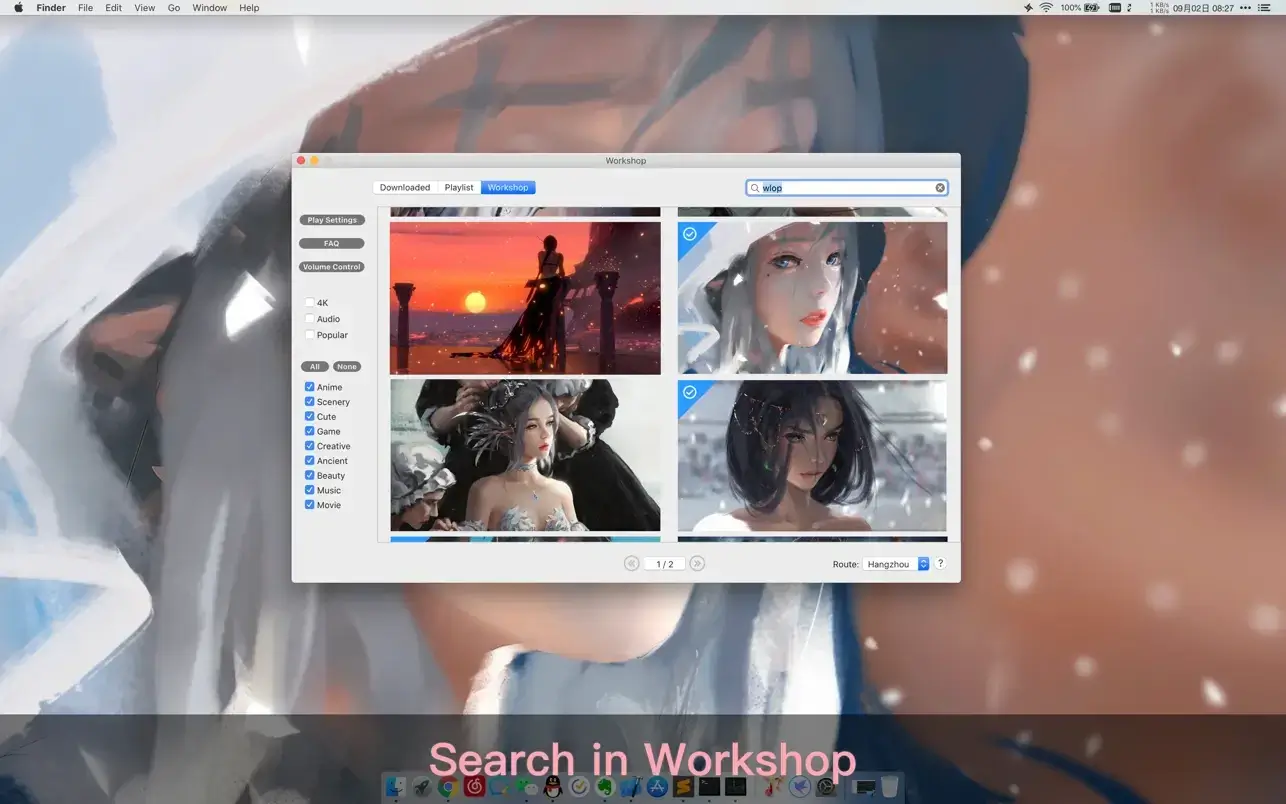Clear the wlop search field text
Viewport: 1286px width, 804px height.
pyautogui.click(x=940, y=188)
